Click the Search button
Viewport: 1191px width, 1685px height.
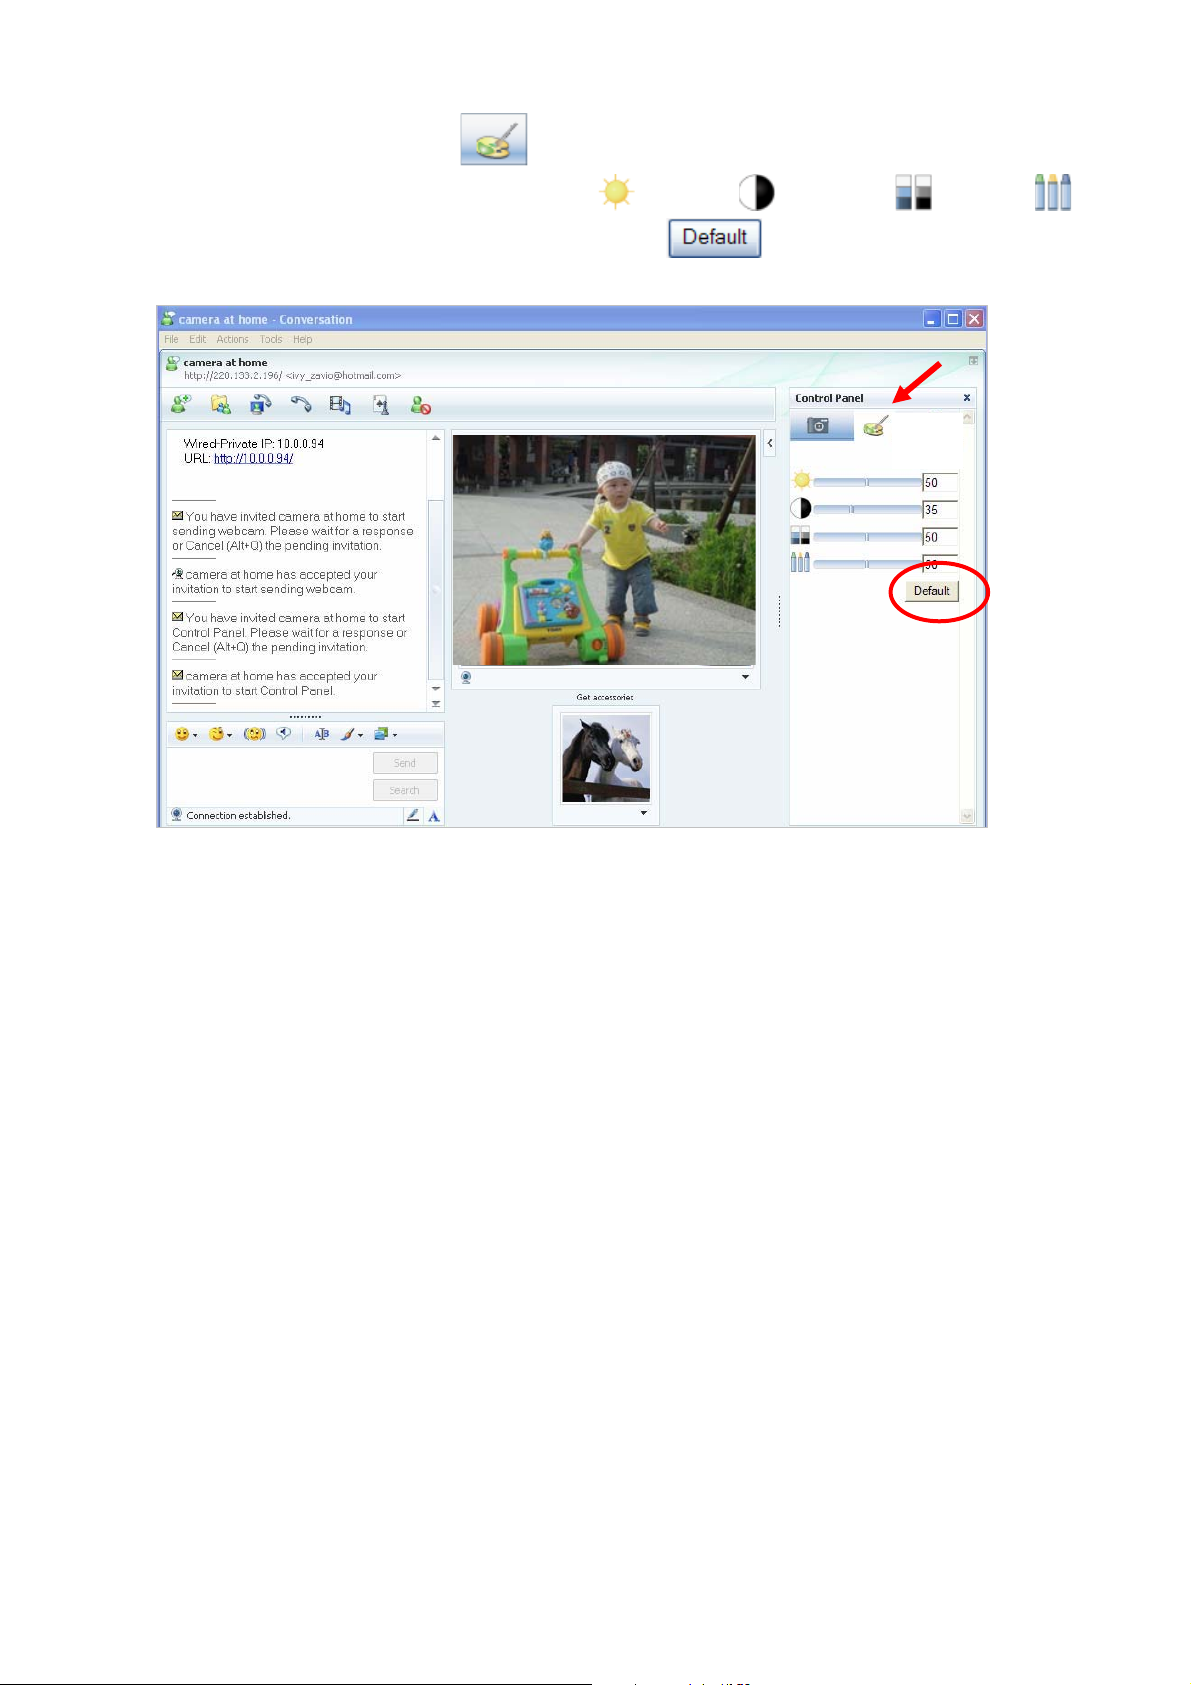coord(405,790)
